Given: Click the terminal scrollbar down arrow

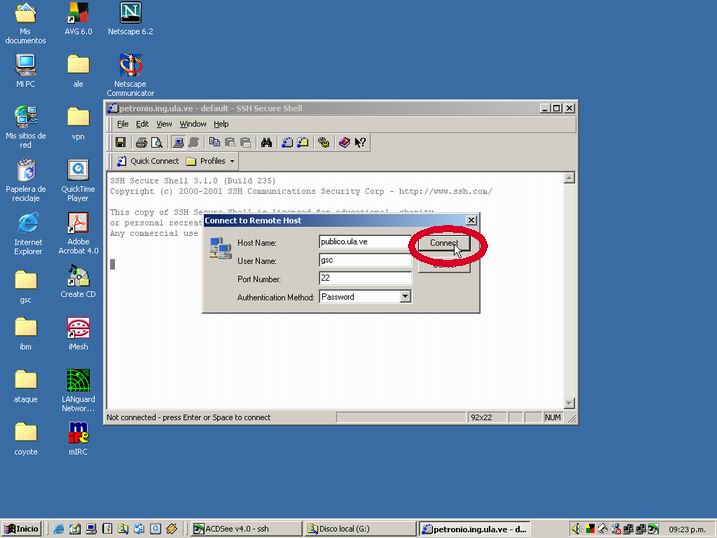Looking at the screenshot, I should [569, 403].
